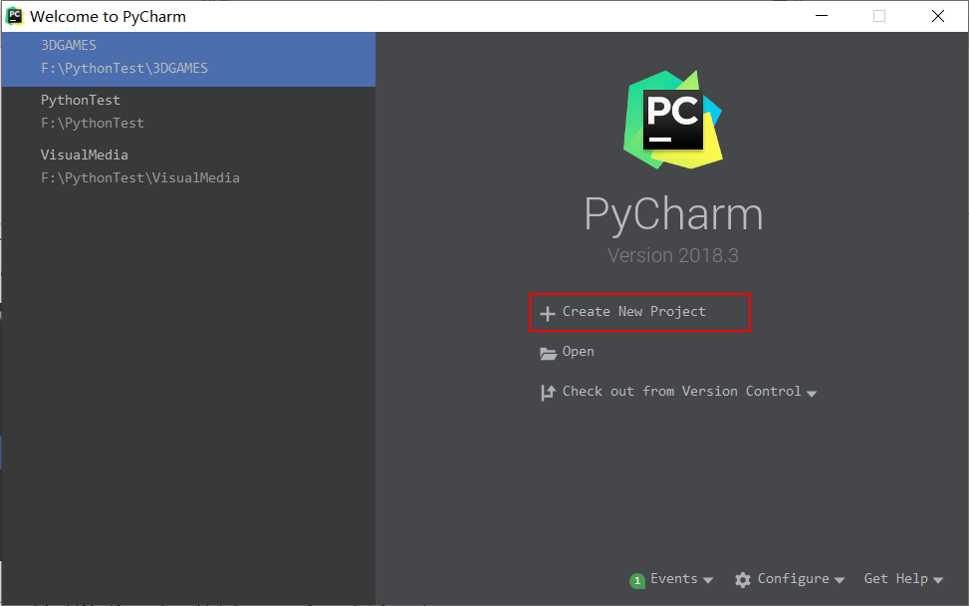Expand the Get Help dropdown arrow
The image size is (969, 606).
[937, 580]
